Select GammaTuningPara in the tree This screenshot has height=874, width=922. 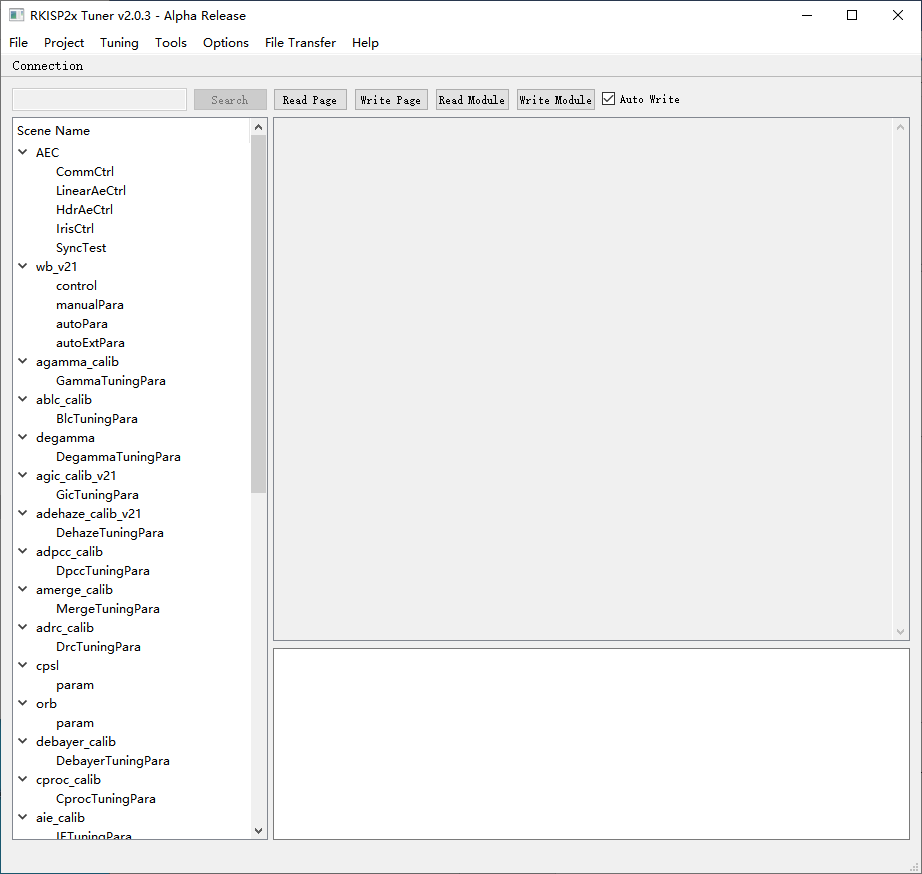(110, 381)
